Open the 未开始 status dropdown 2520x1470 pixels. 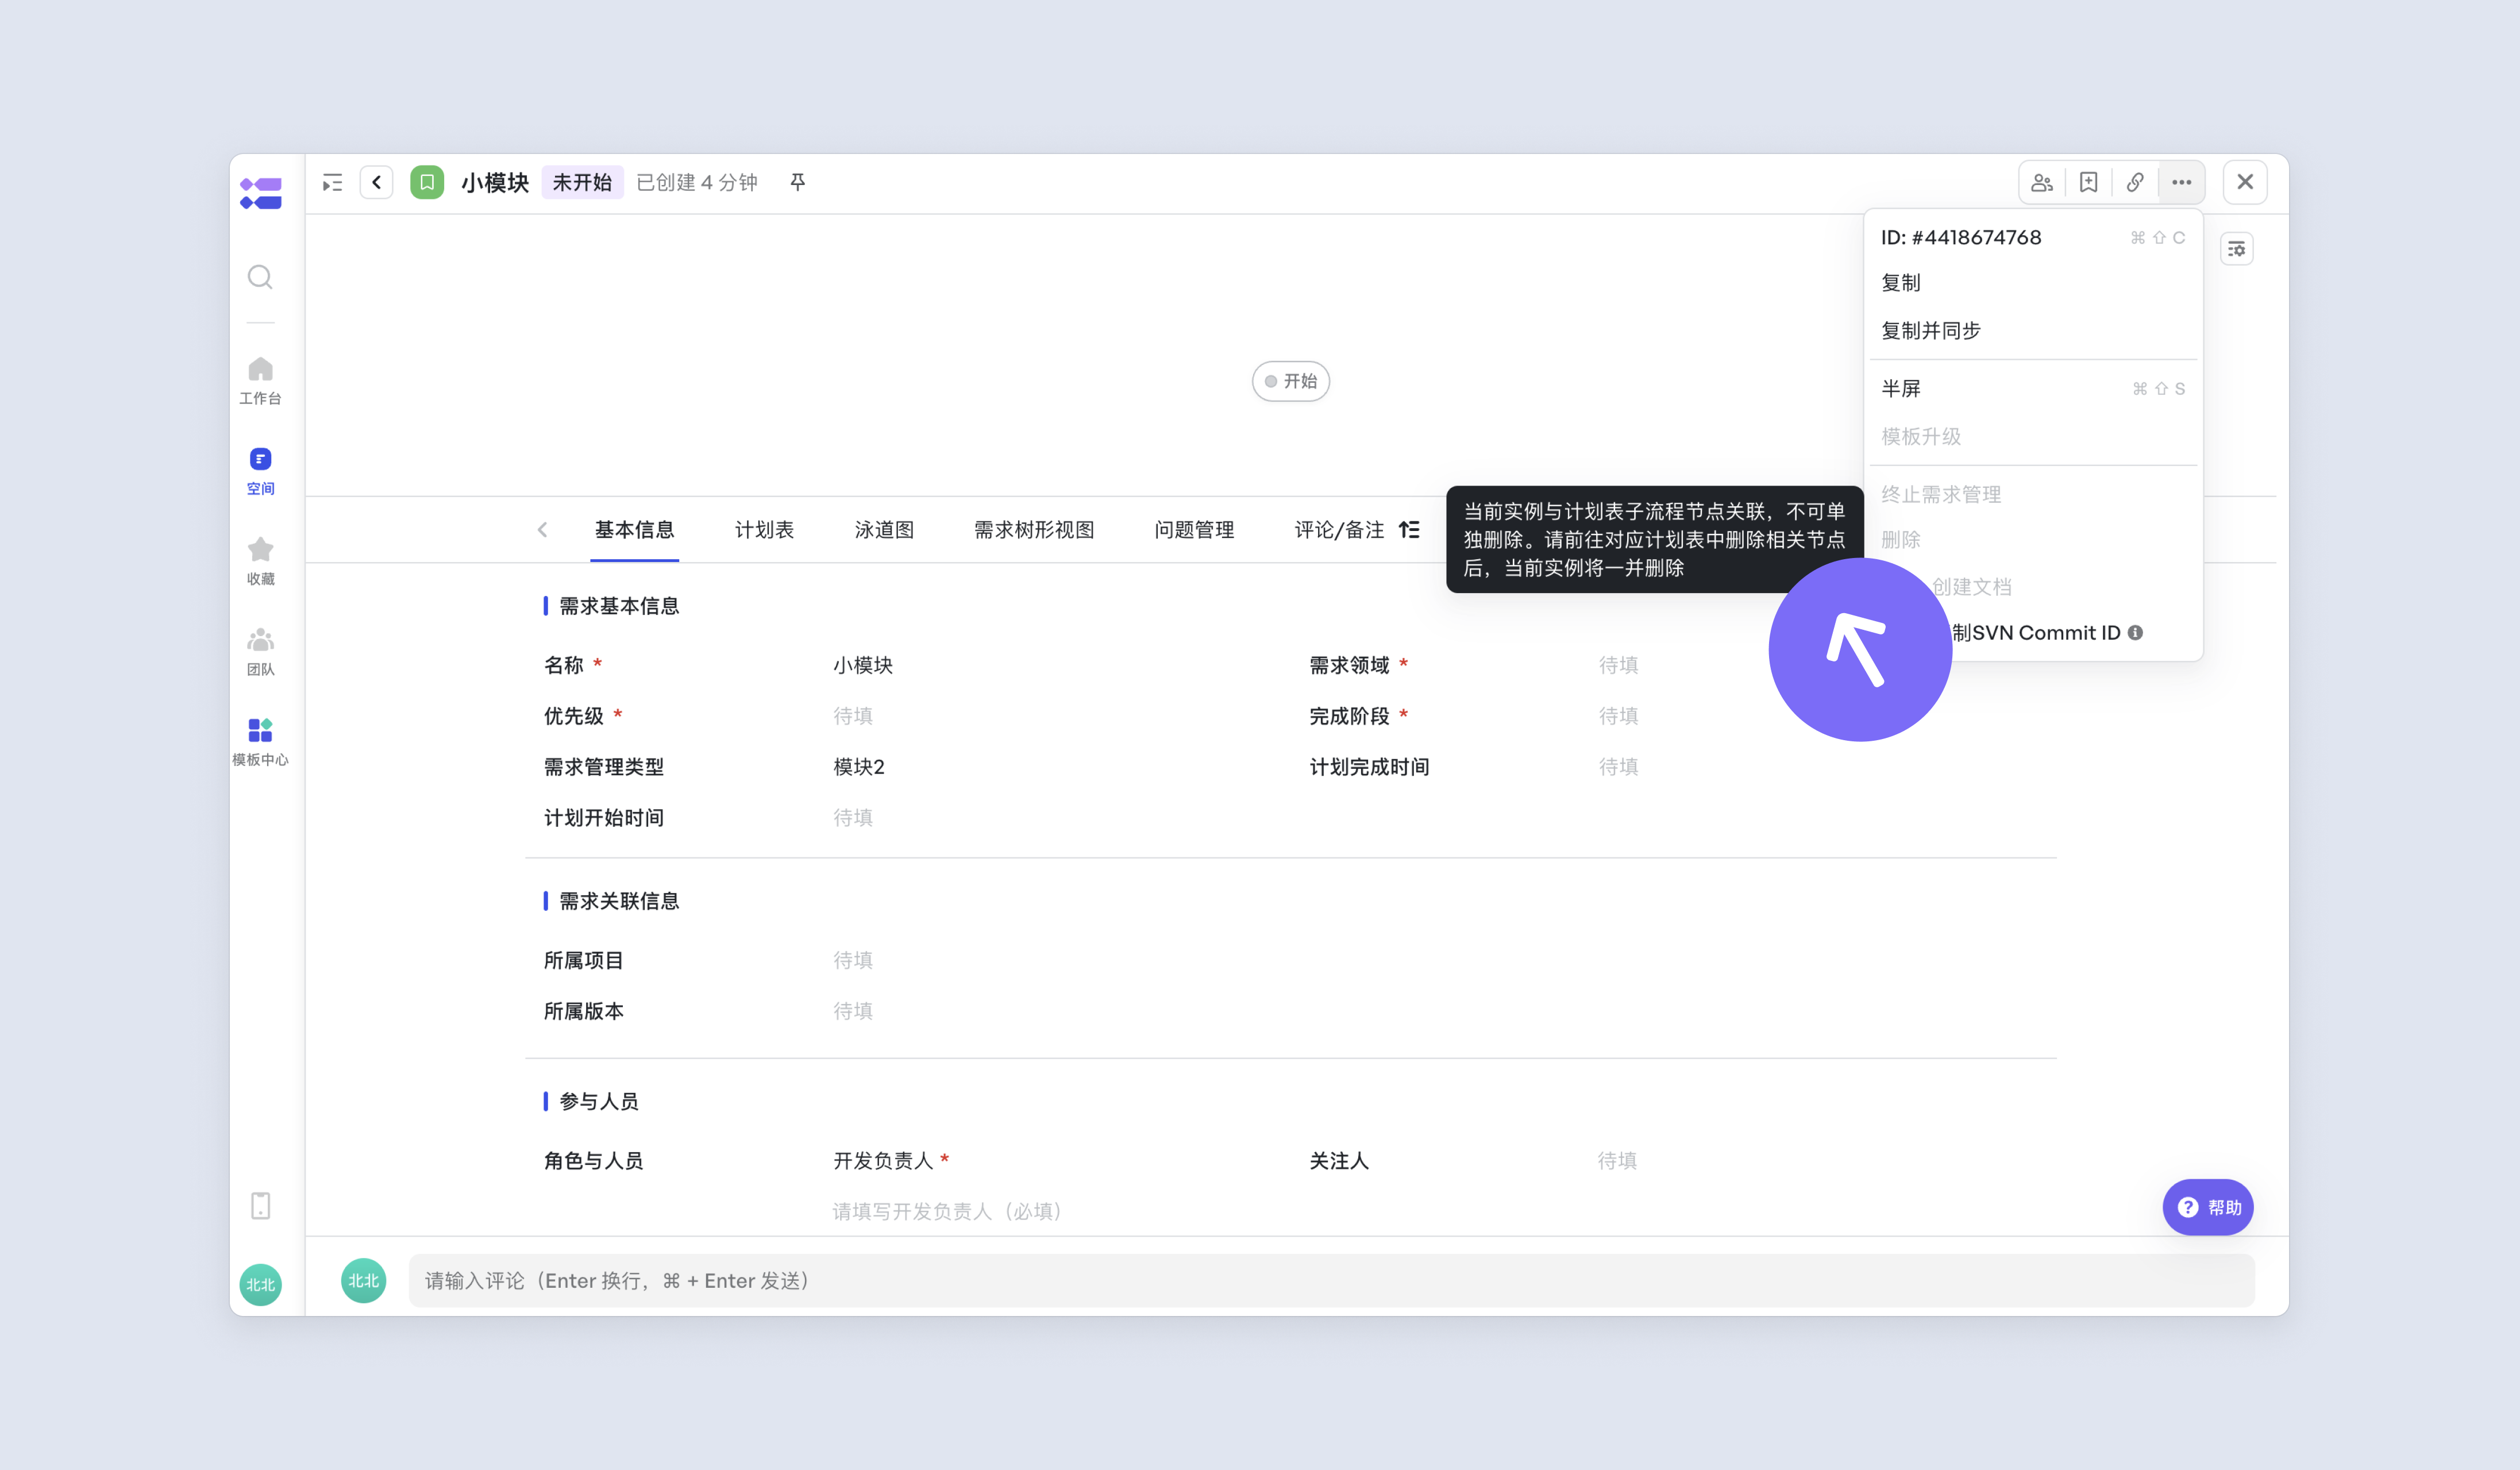coord(582,182)
